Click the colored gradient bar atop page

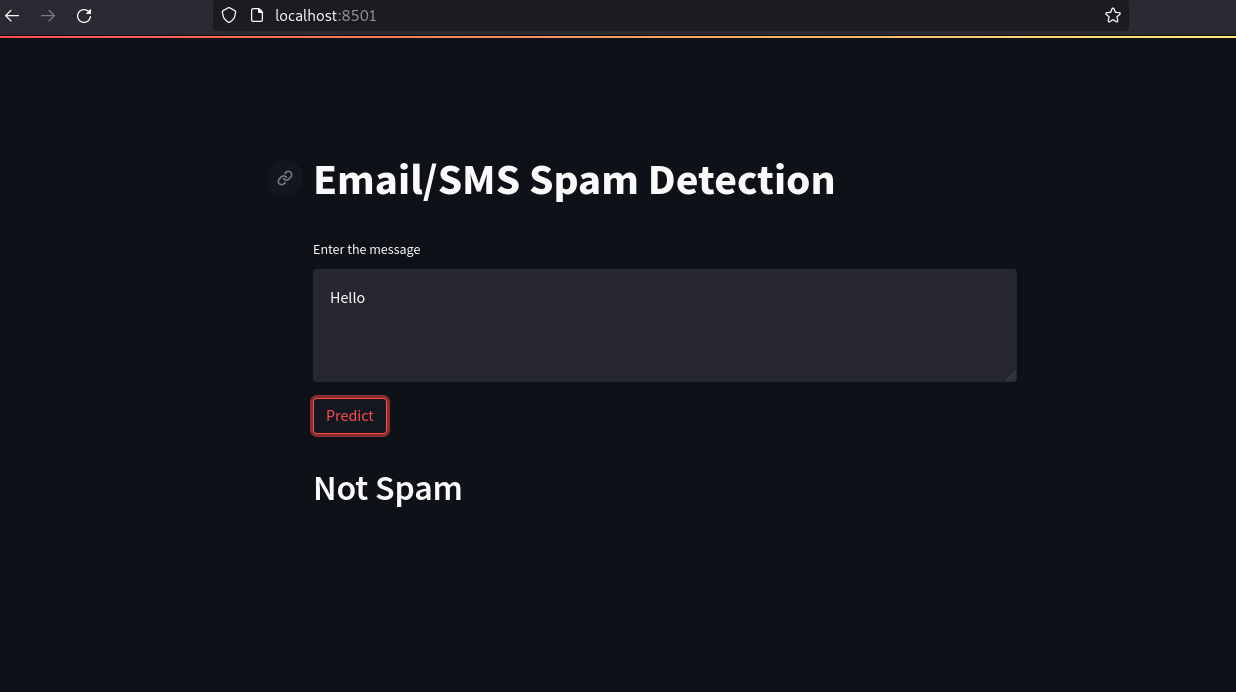click(x=618, y=37)
